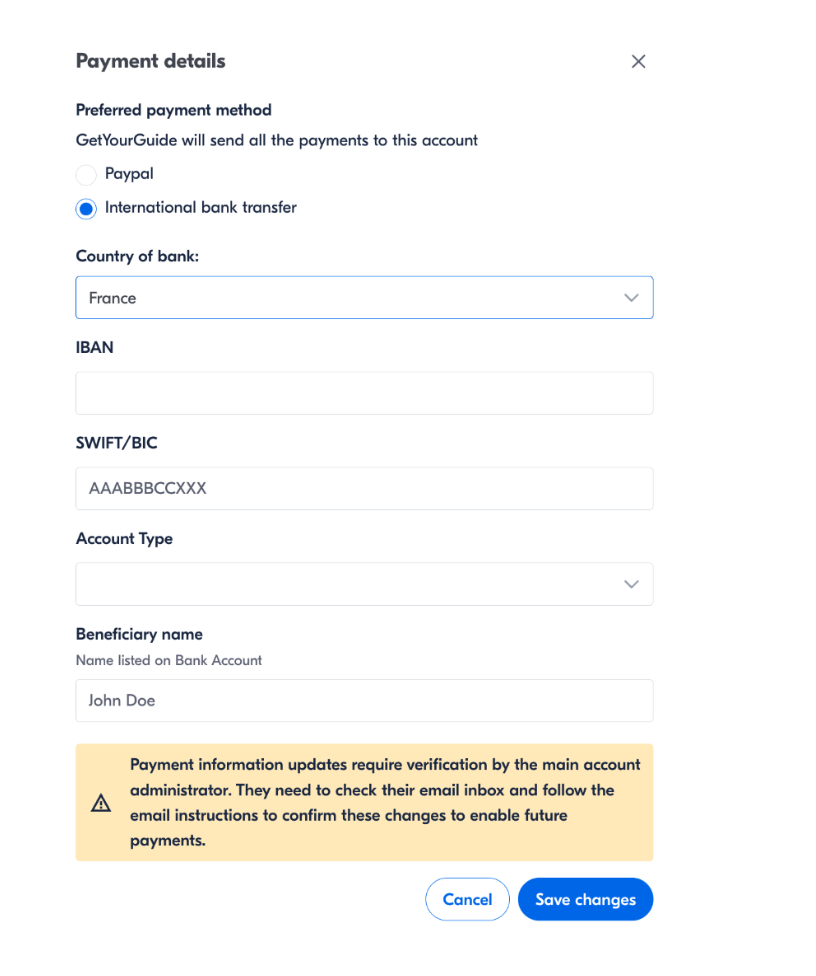Click the warning triangle icon
Image resolution: width=816 pixels, height=976 pixels.
pos(101,803)
